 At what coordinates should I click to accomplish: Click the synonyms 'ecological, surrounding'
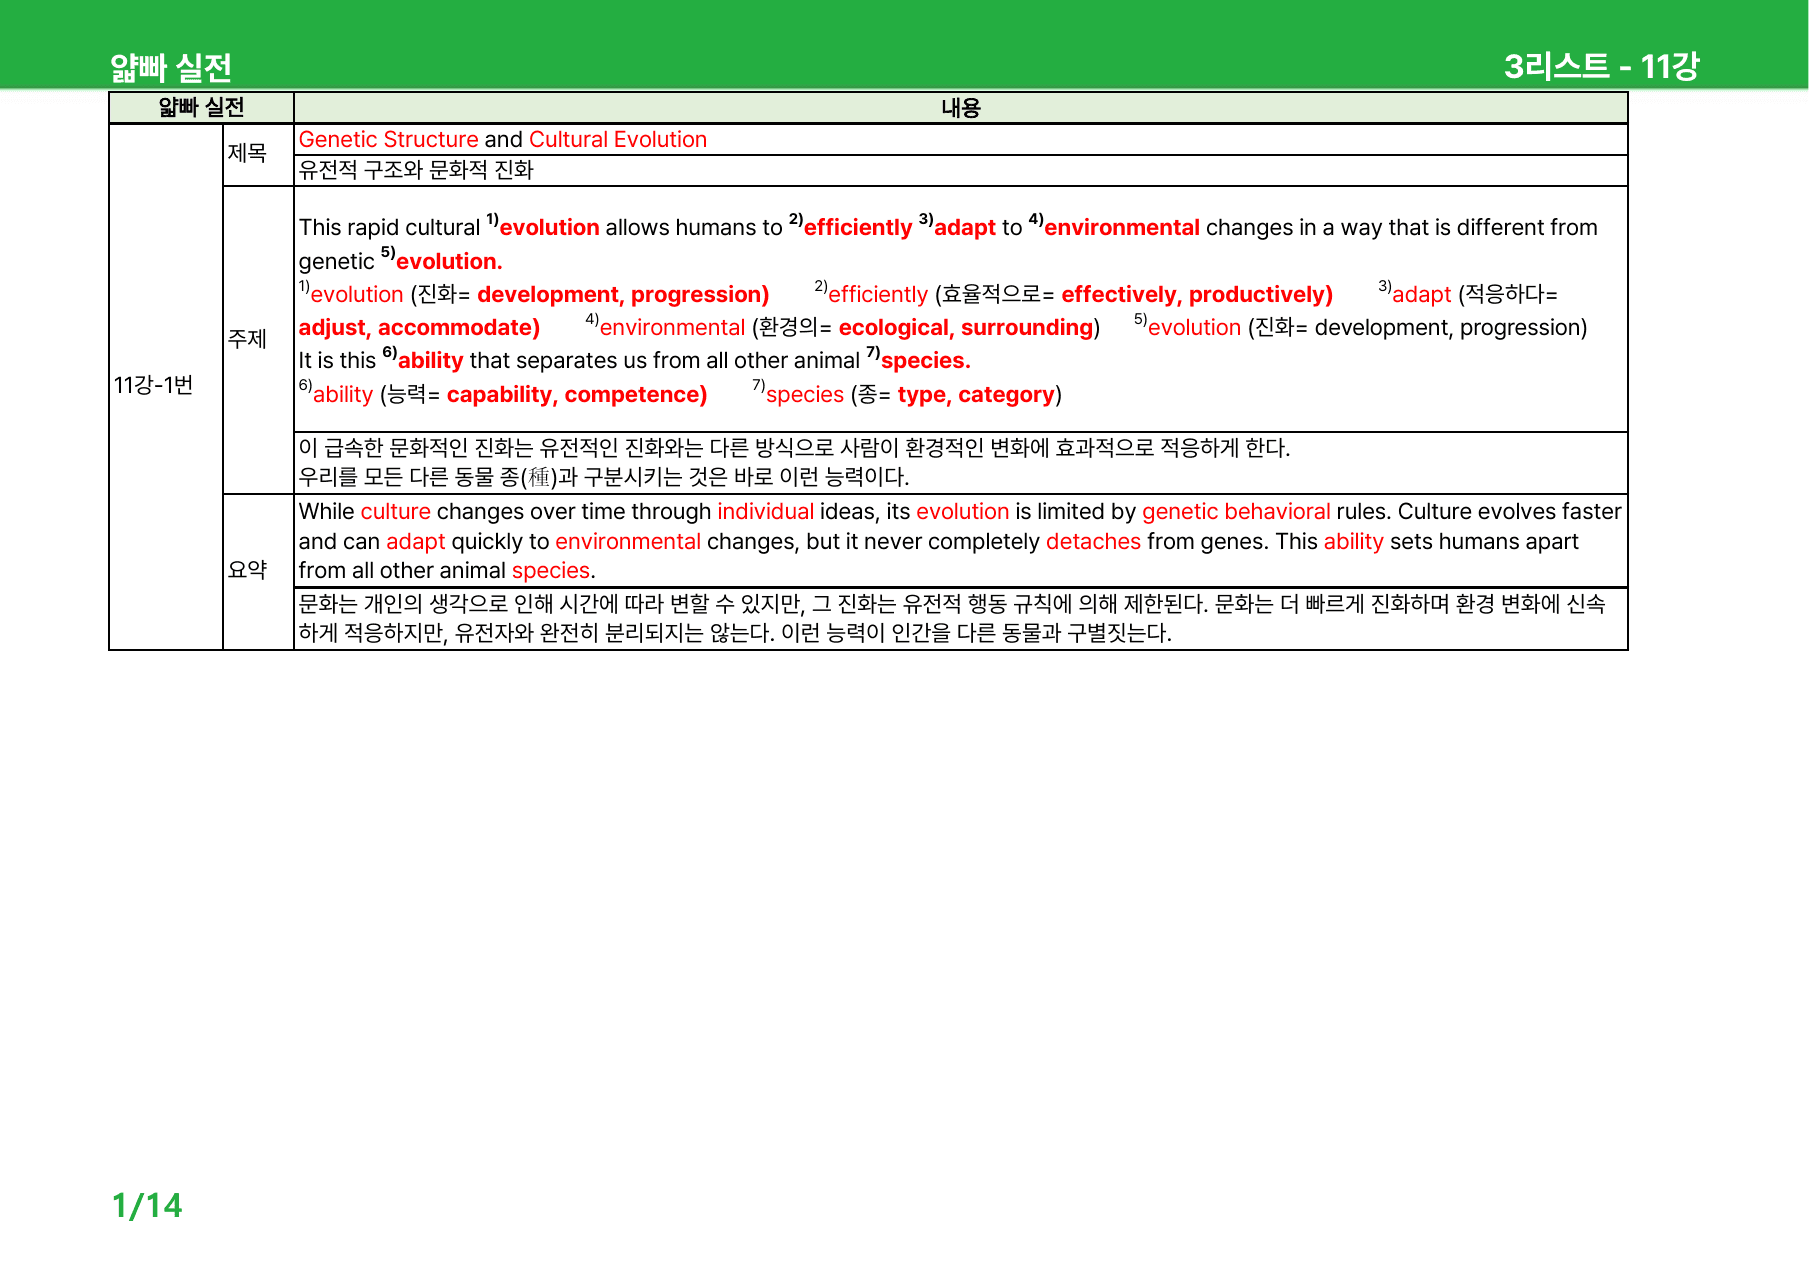point(966,328)
